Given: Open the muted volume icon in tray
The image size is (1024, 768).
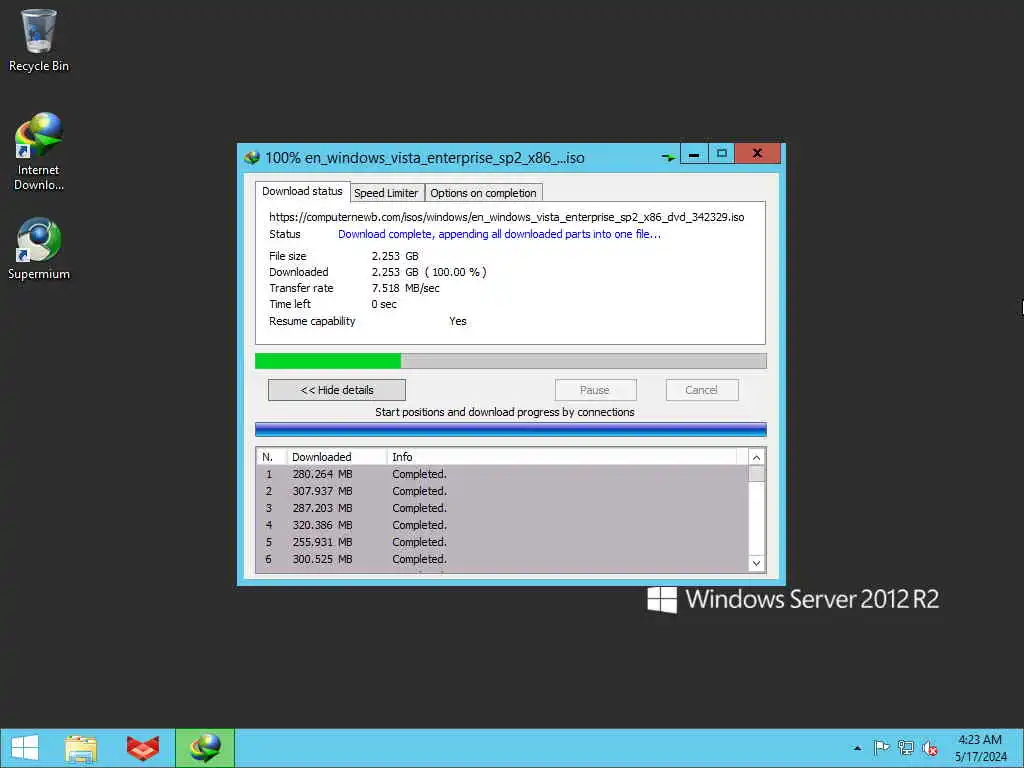Looking at the screenshot, I should [x=929, y=748].
